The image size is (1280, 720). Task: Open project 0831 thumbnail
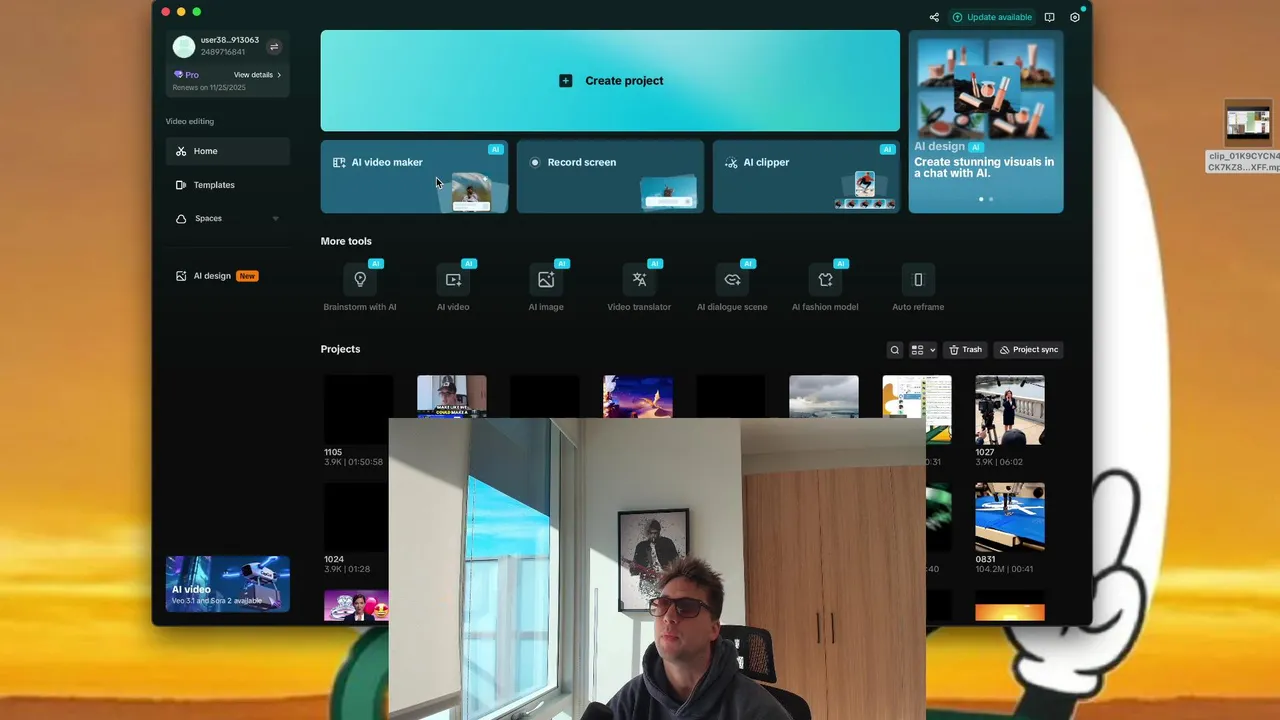click(1010, 516)
